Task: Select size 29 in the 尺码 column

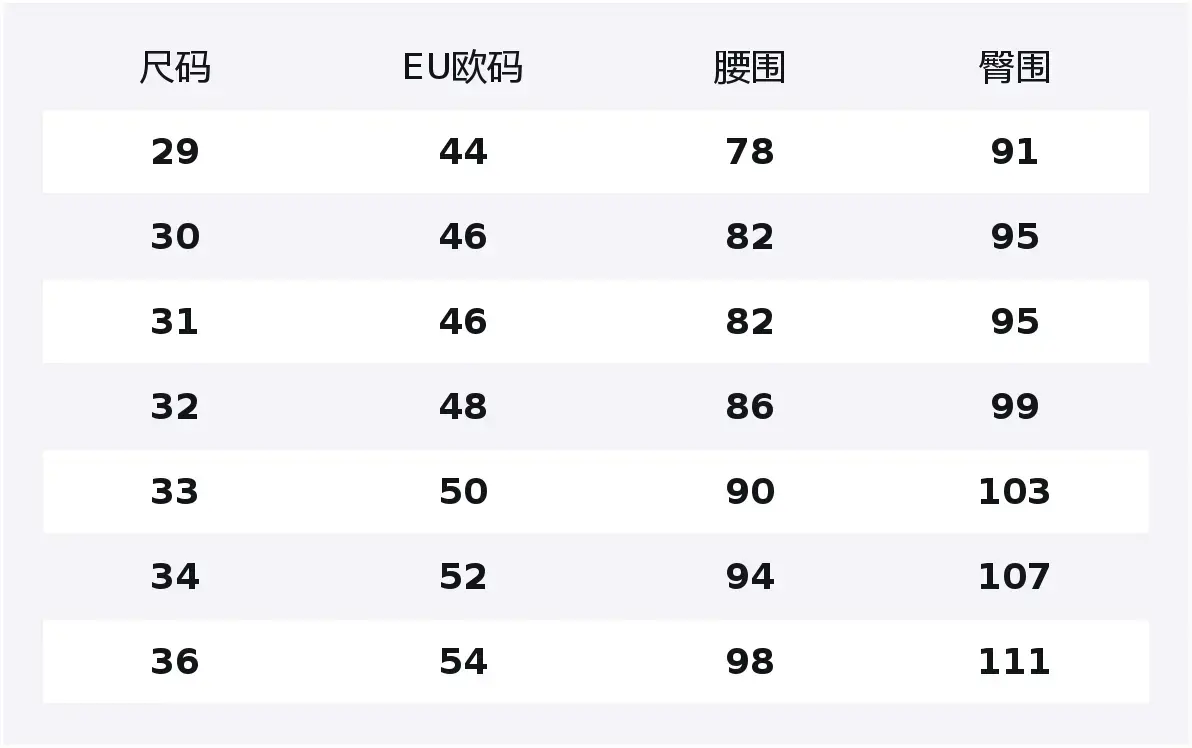Action: click(175, 152)
